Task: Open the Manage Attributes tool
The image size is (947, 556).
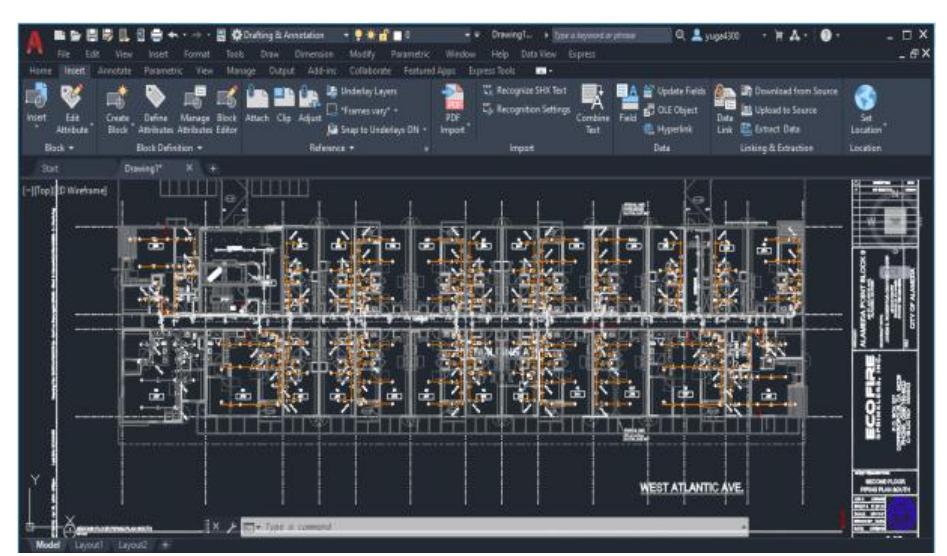Action: tap(194, 109)
